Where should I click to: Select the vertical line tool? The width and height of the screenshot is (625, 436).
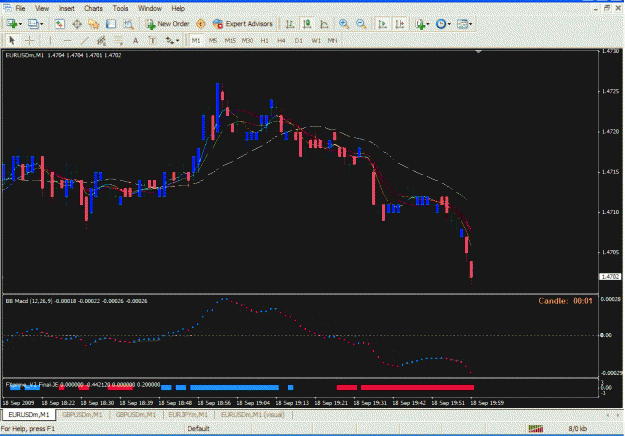50,40
